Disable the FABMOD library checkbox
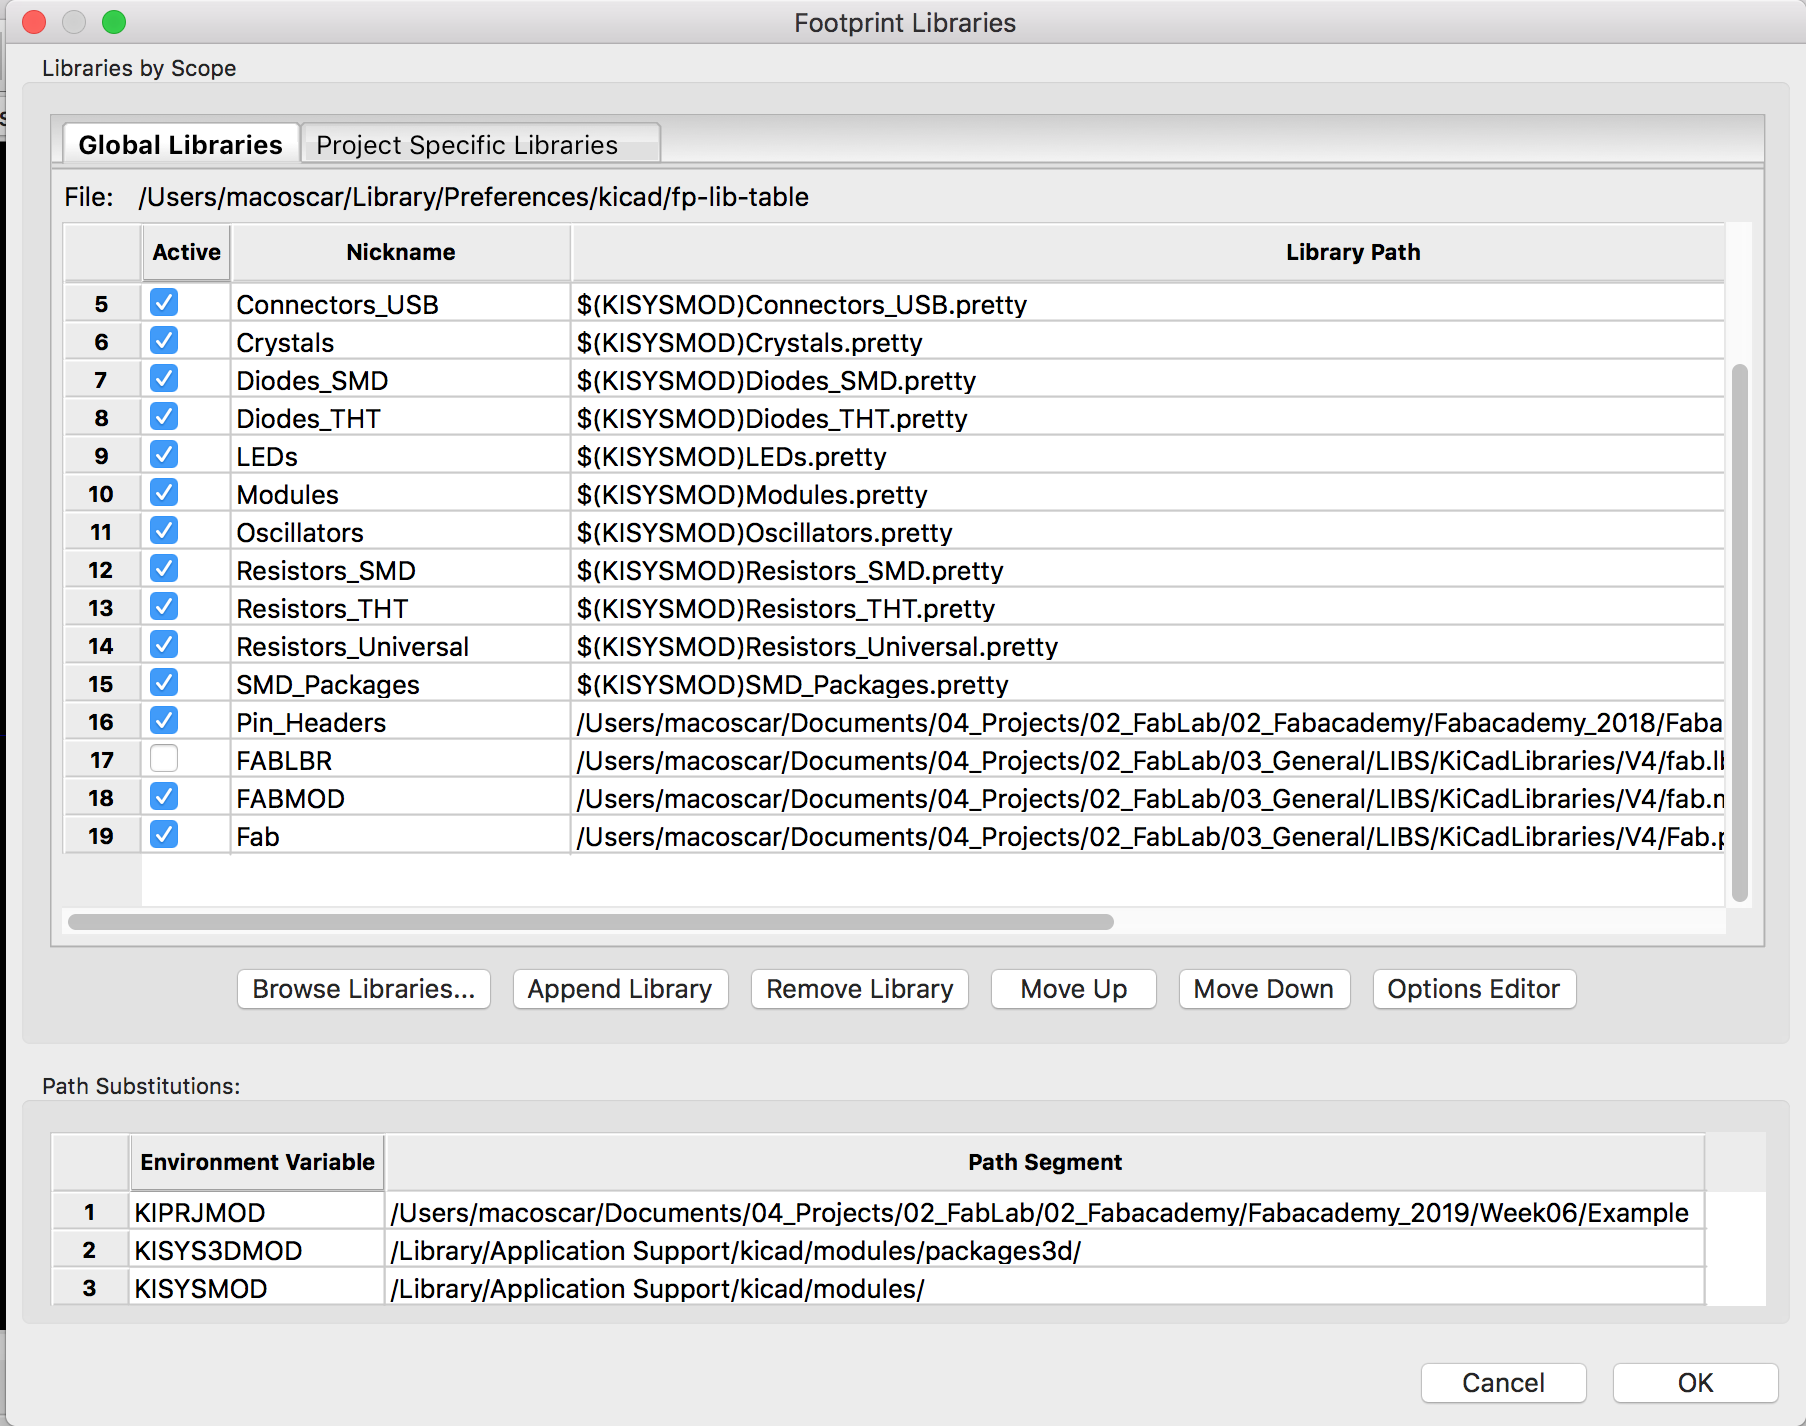 click(x=164, y=797)
